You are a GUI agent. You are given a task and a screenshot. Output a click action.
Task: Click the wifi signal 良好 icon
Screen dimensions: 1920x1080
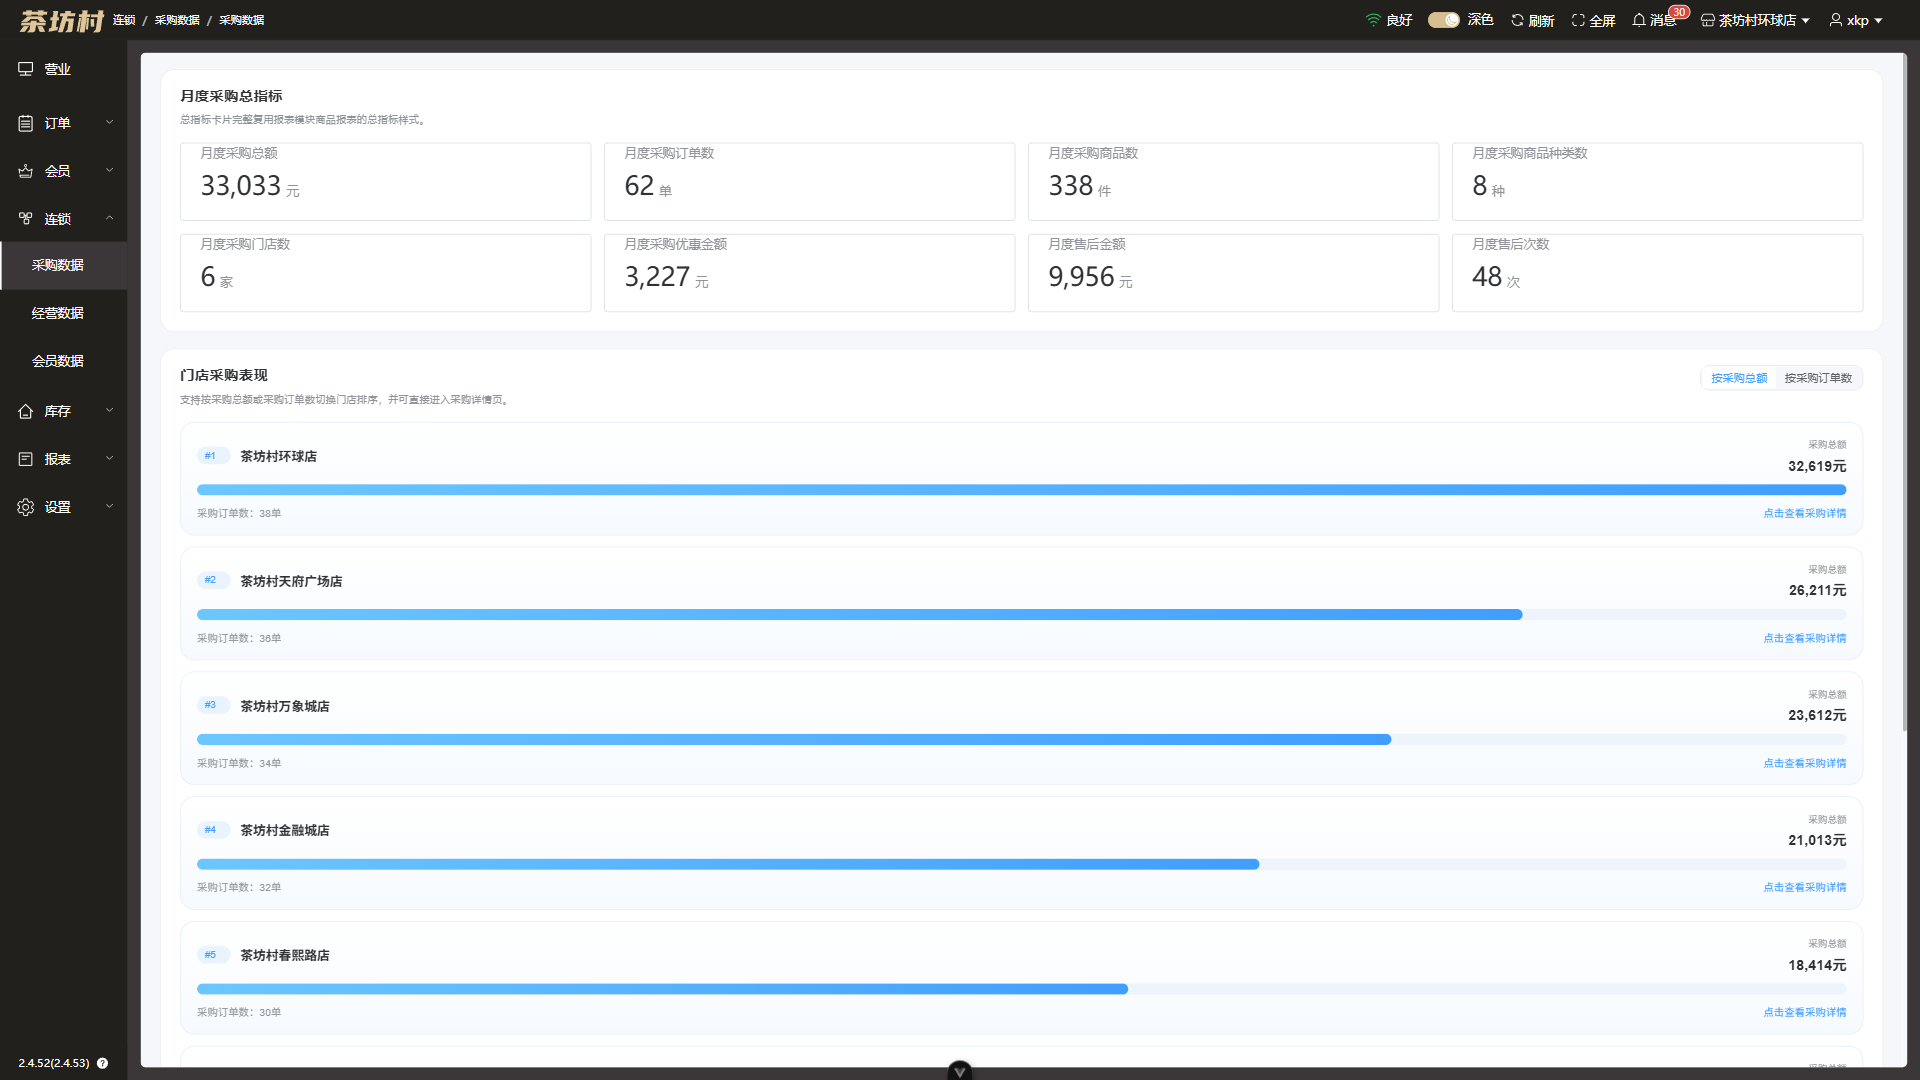pos(1373,20)
